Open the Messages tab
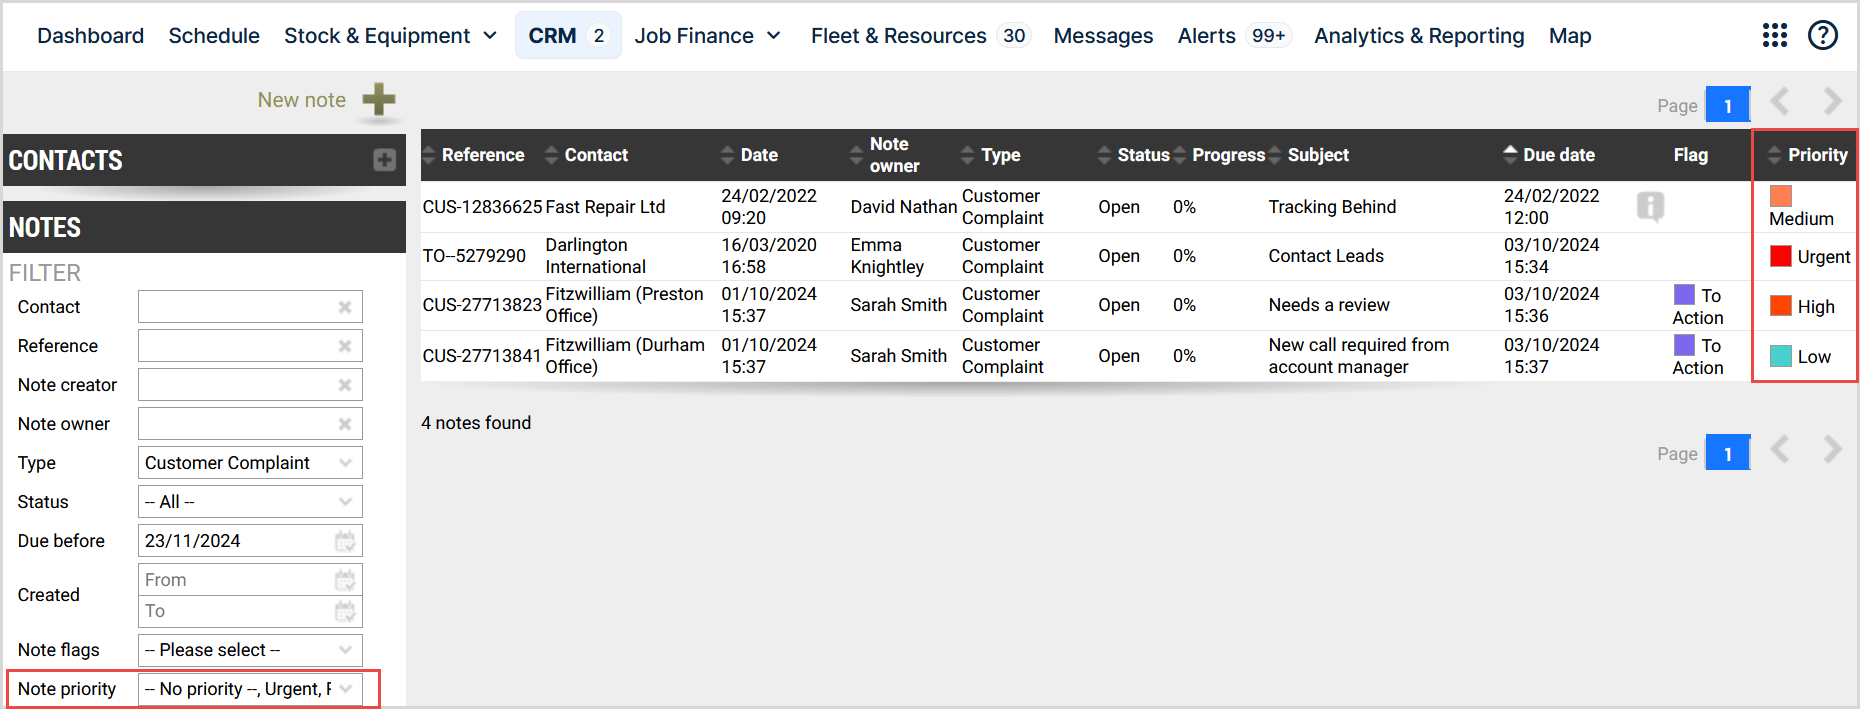The width and height of the screenshot is (1860, 709). [1103, 36]
